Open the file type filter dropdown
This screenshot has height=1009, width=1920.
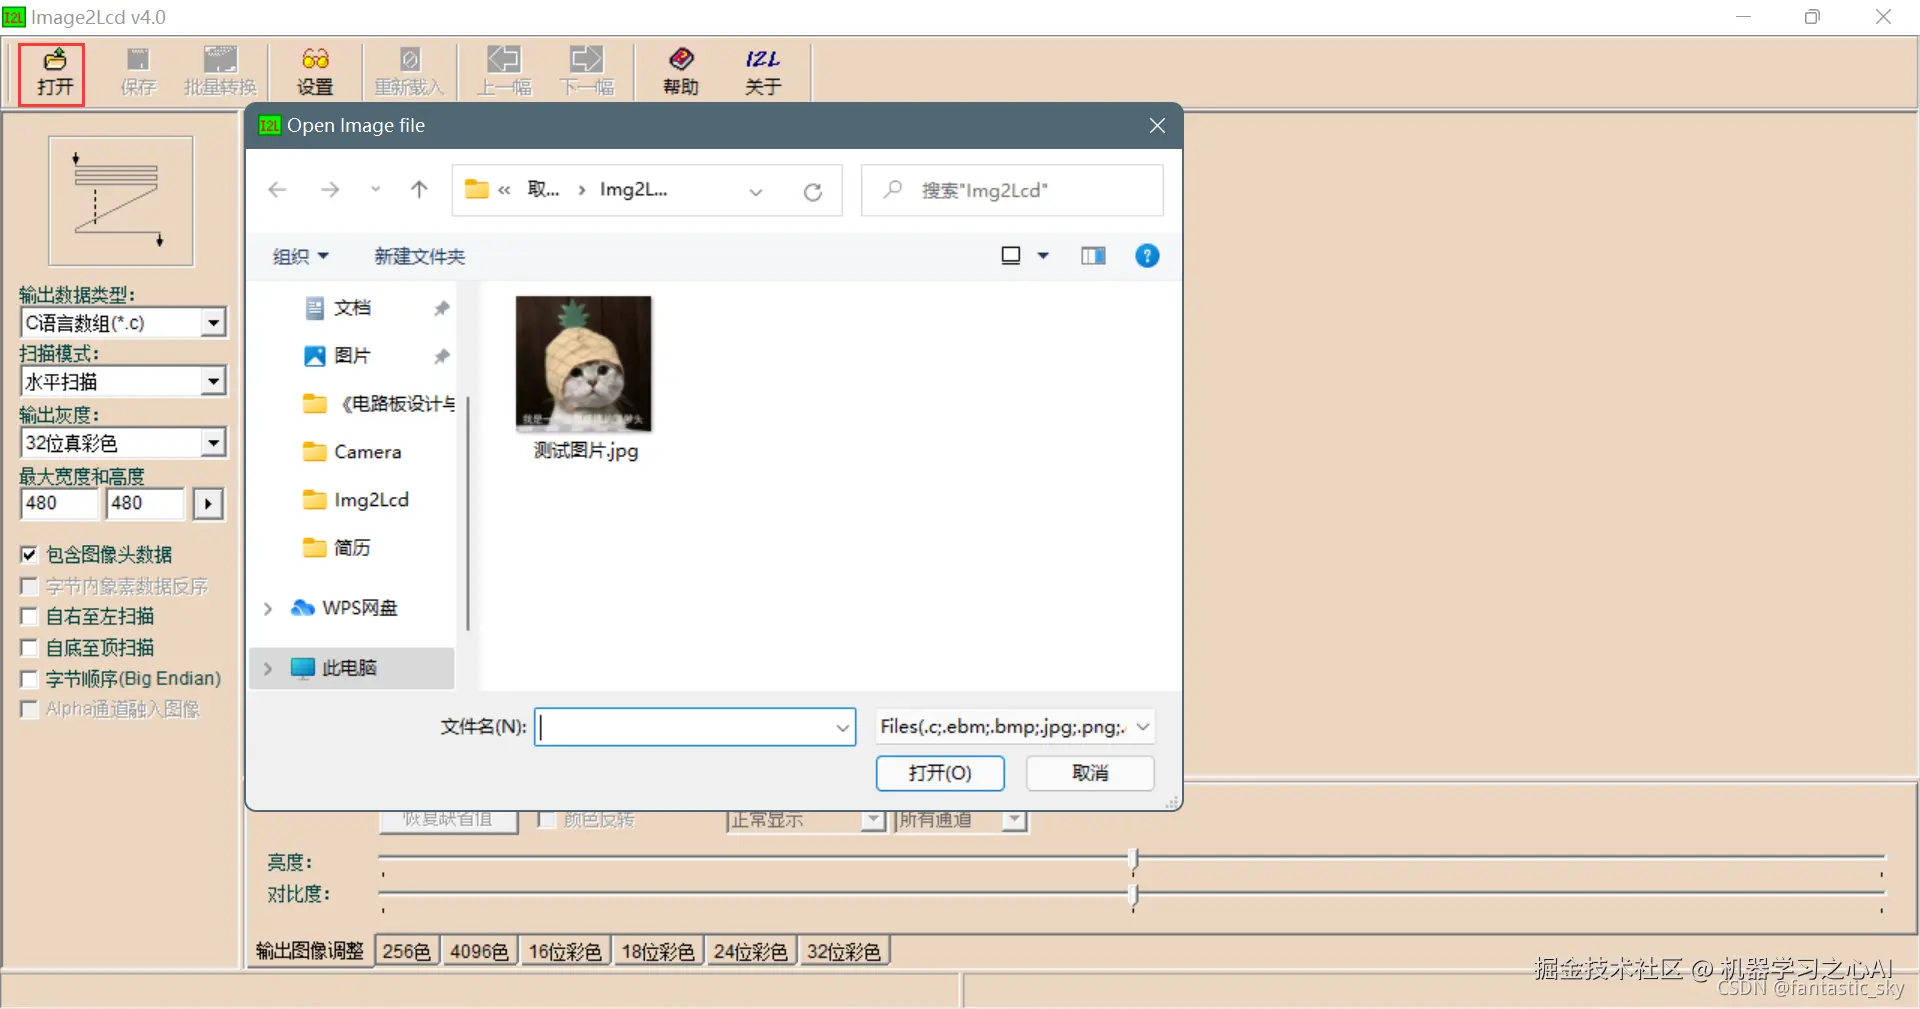[x=1014, y=727]
